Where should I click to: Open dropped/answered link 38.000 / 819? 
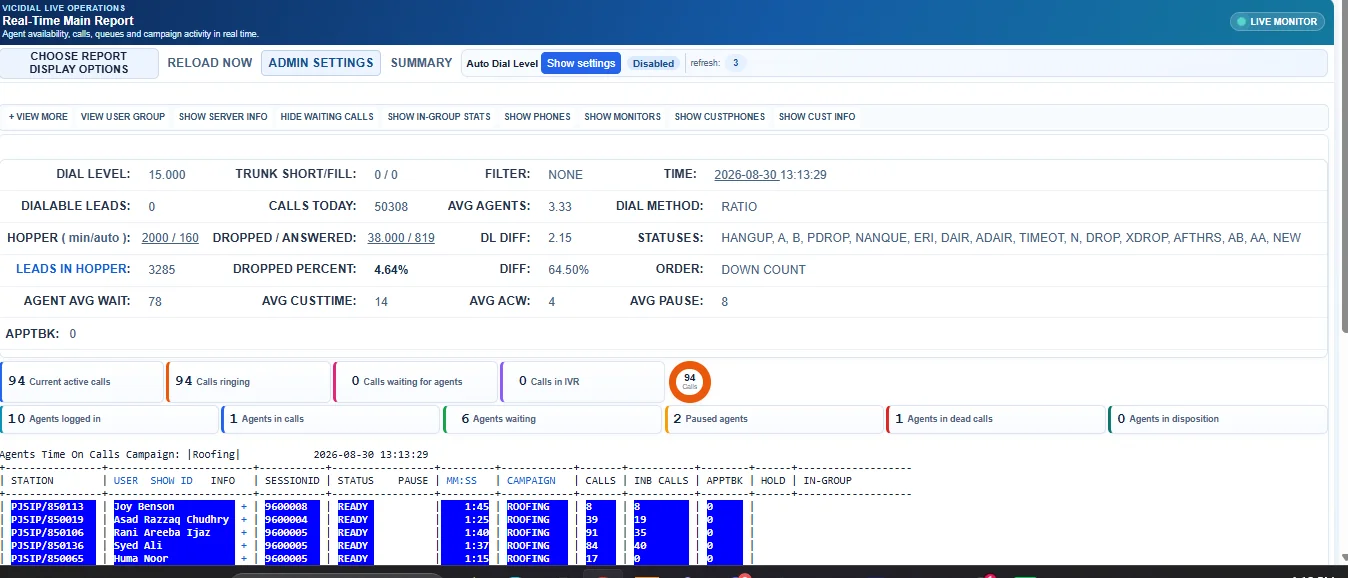pyautogui.click(x=401, y=239)
